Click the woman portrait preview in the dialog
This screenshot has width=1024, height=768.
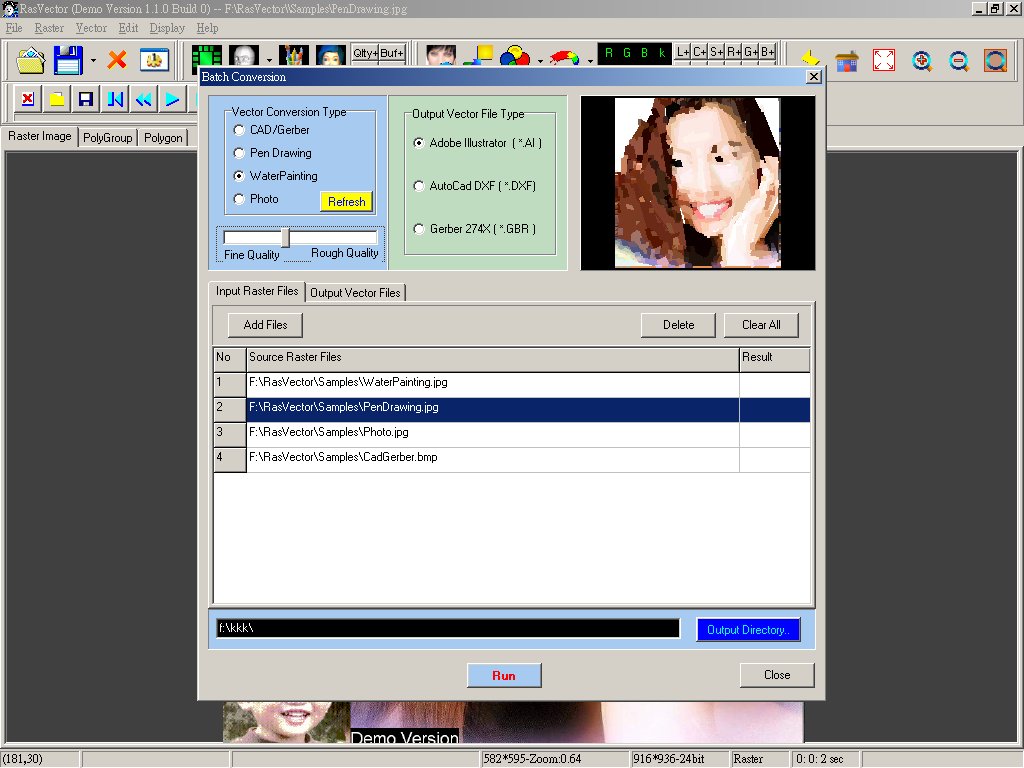[697, 183]
